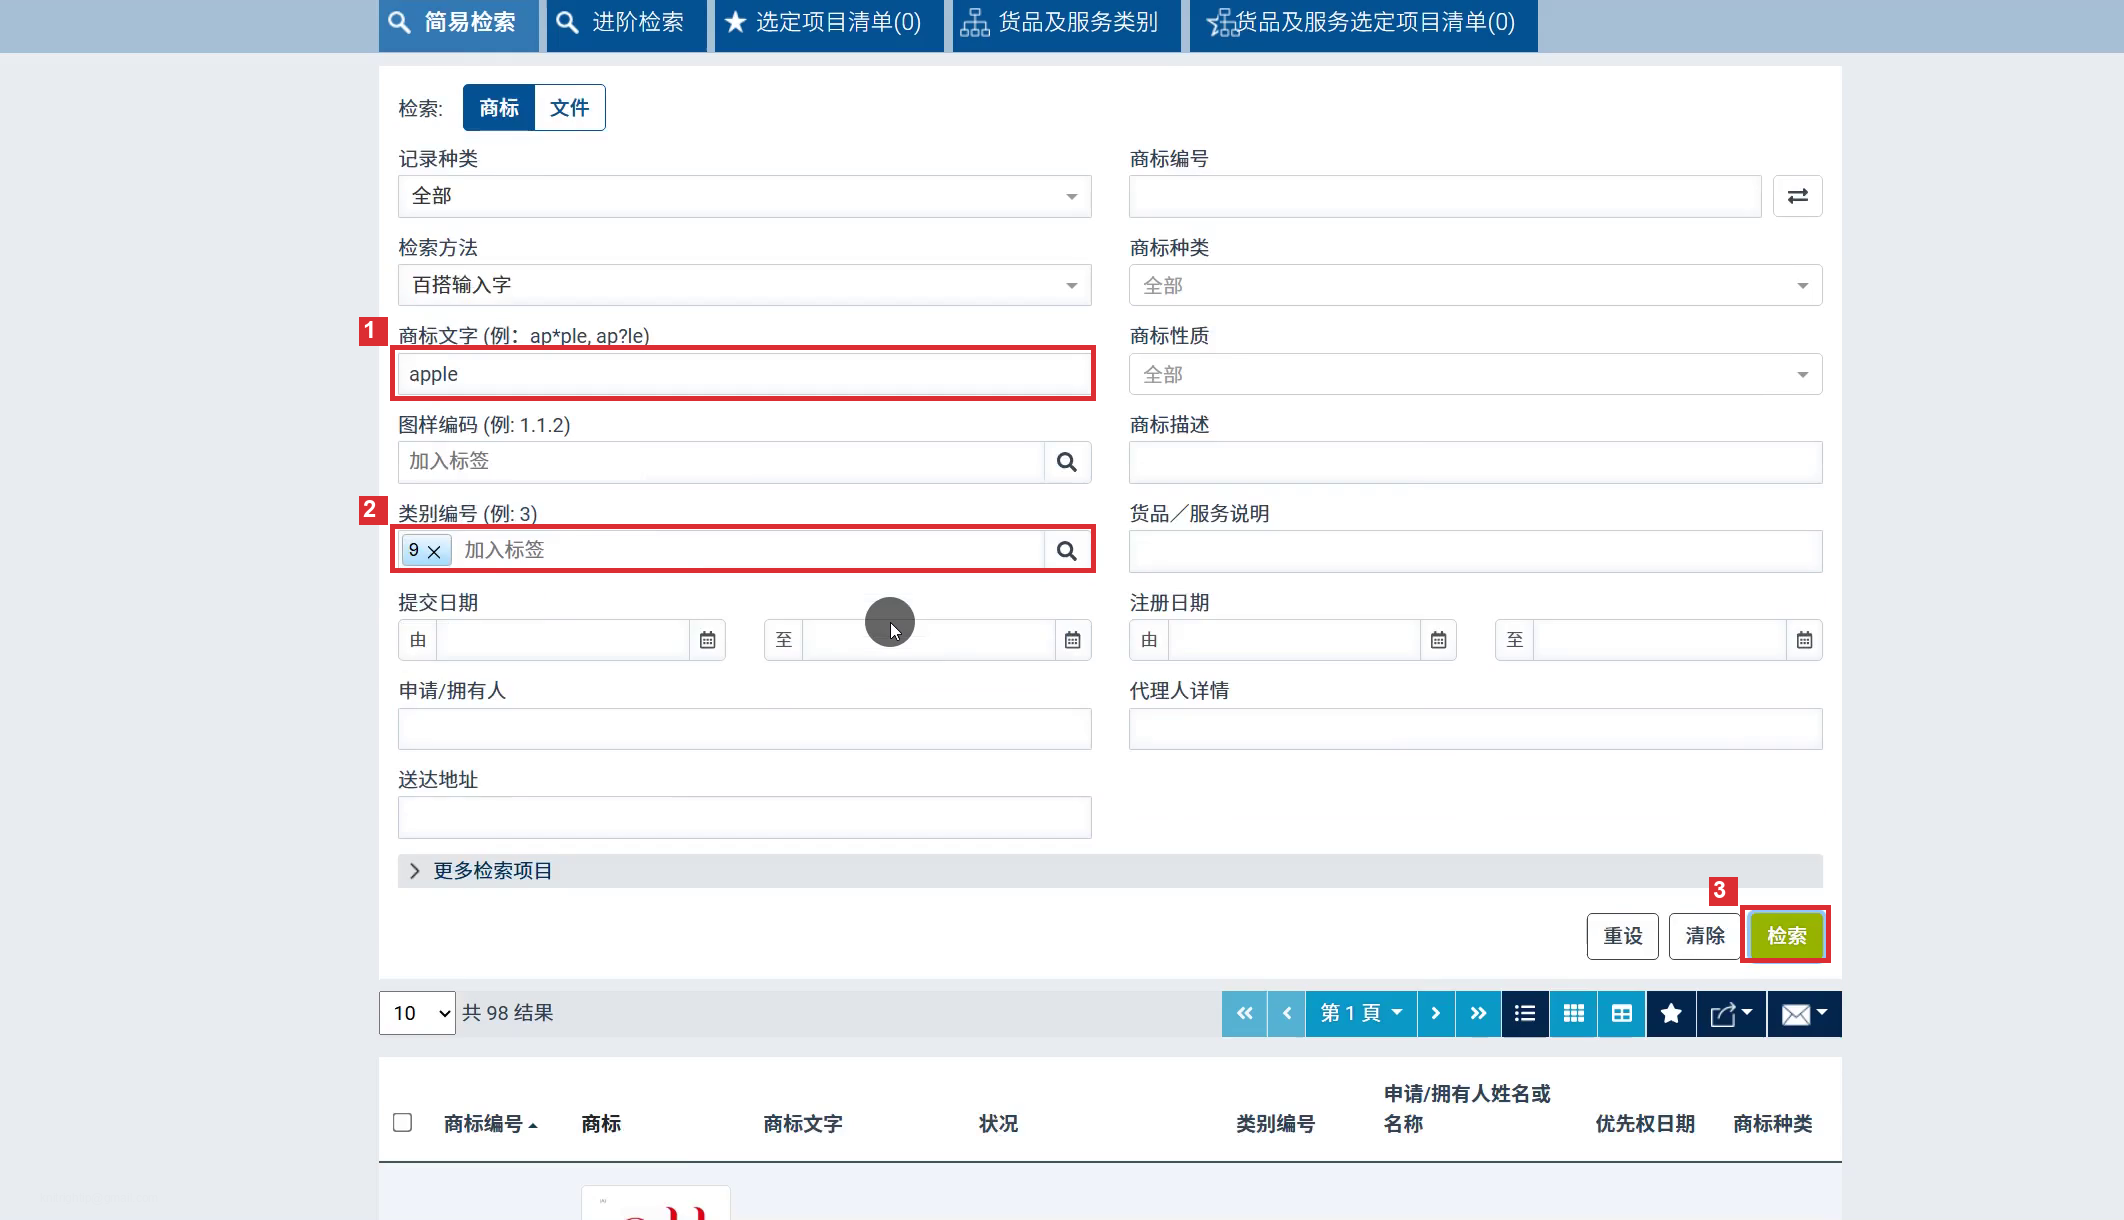The width and height of the screenshot is (2124, 1220).
Task: Tick the select-all checkbox in table header
Action: [x=402, y=1123]
